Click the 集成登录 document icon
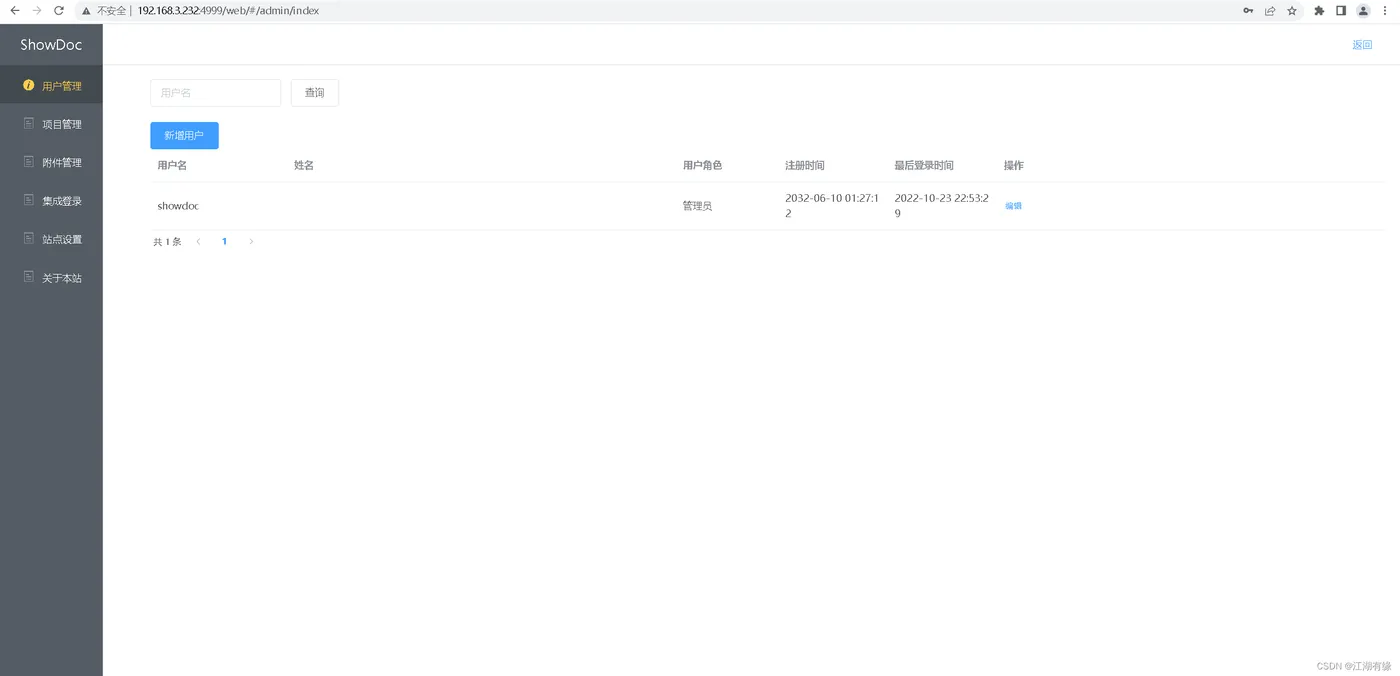The height and width of the screenshot is (676, 1400). pyautogui.click(x=28, y=200)
